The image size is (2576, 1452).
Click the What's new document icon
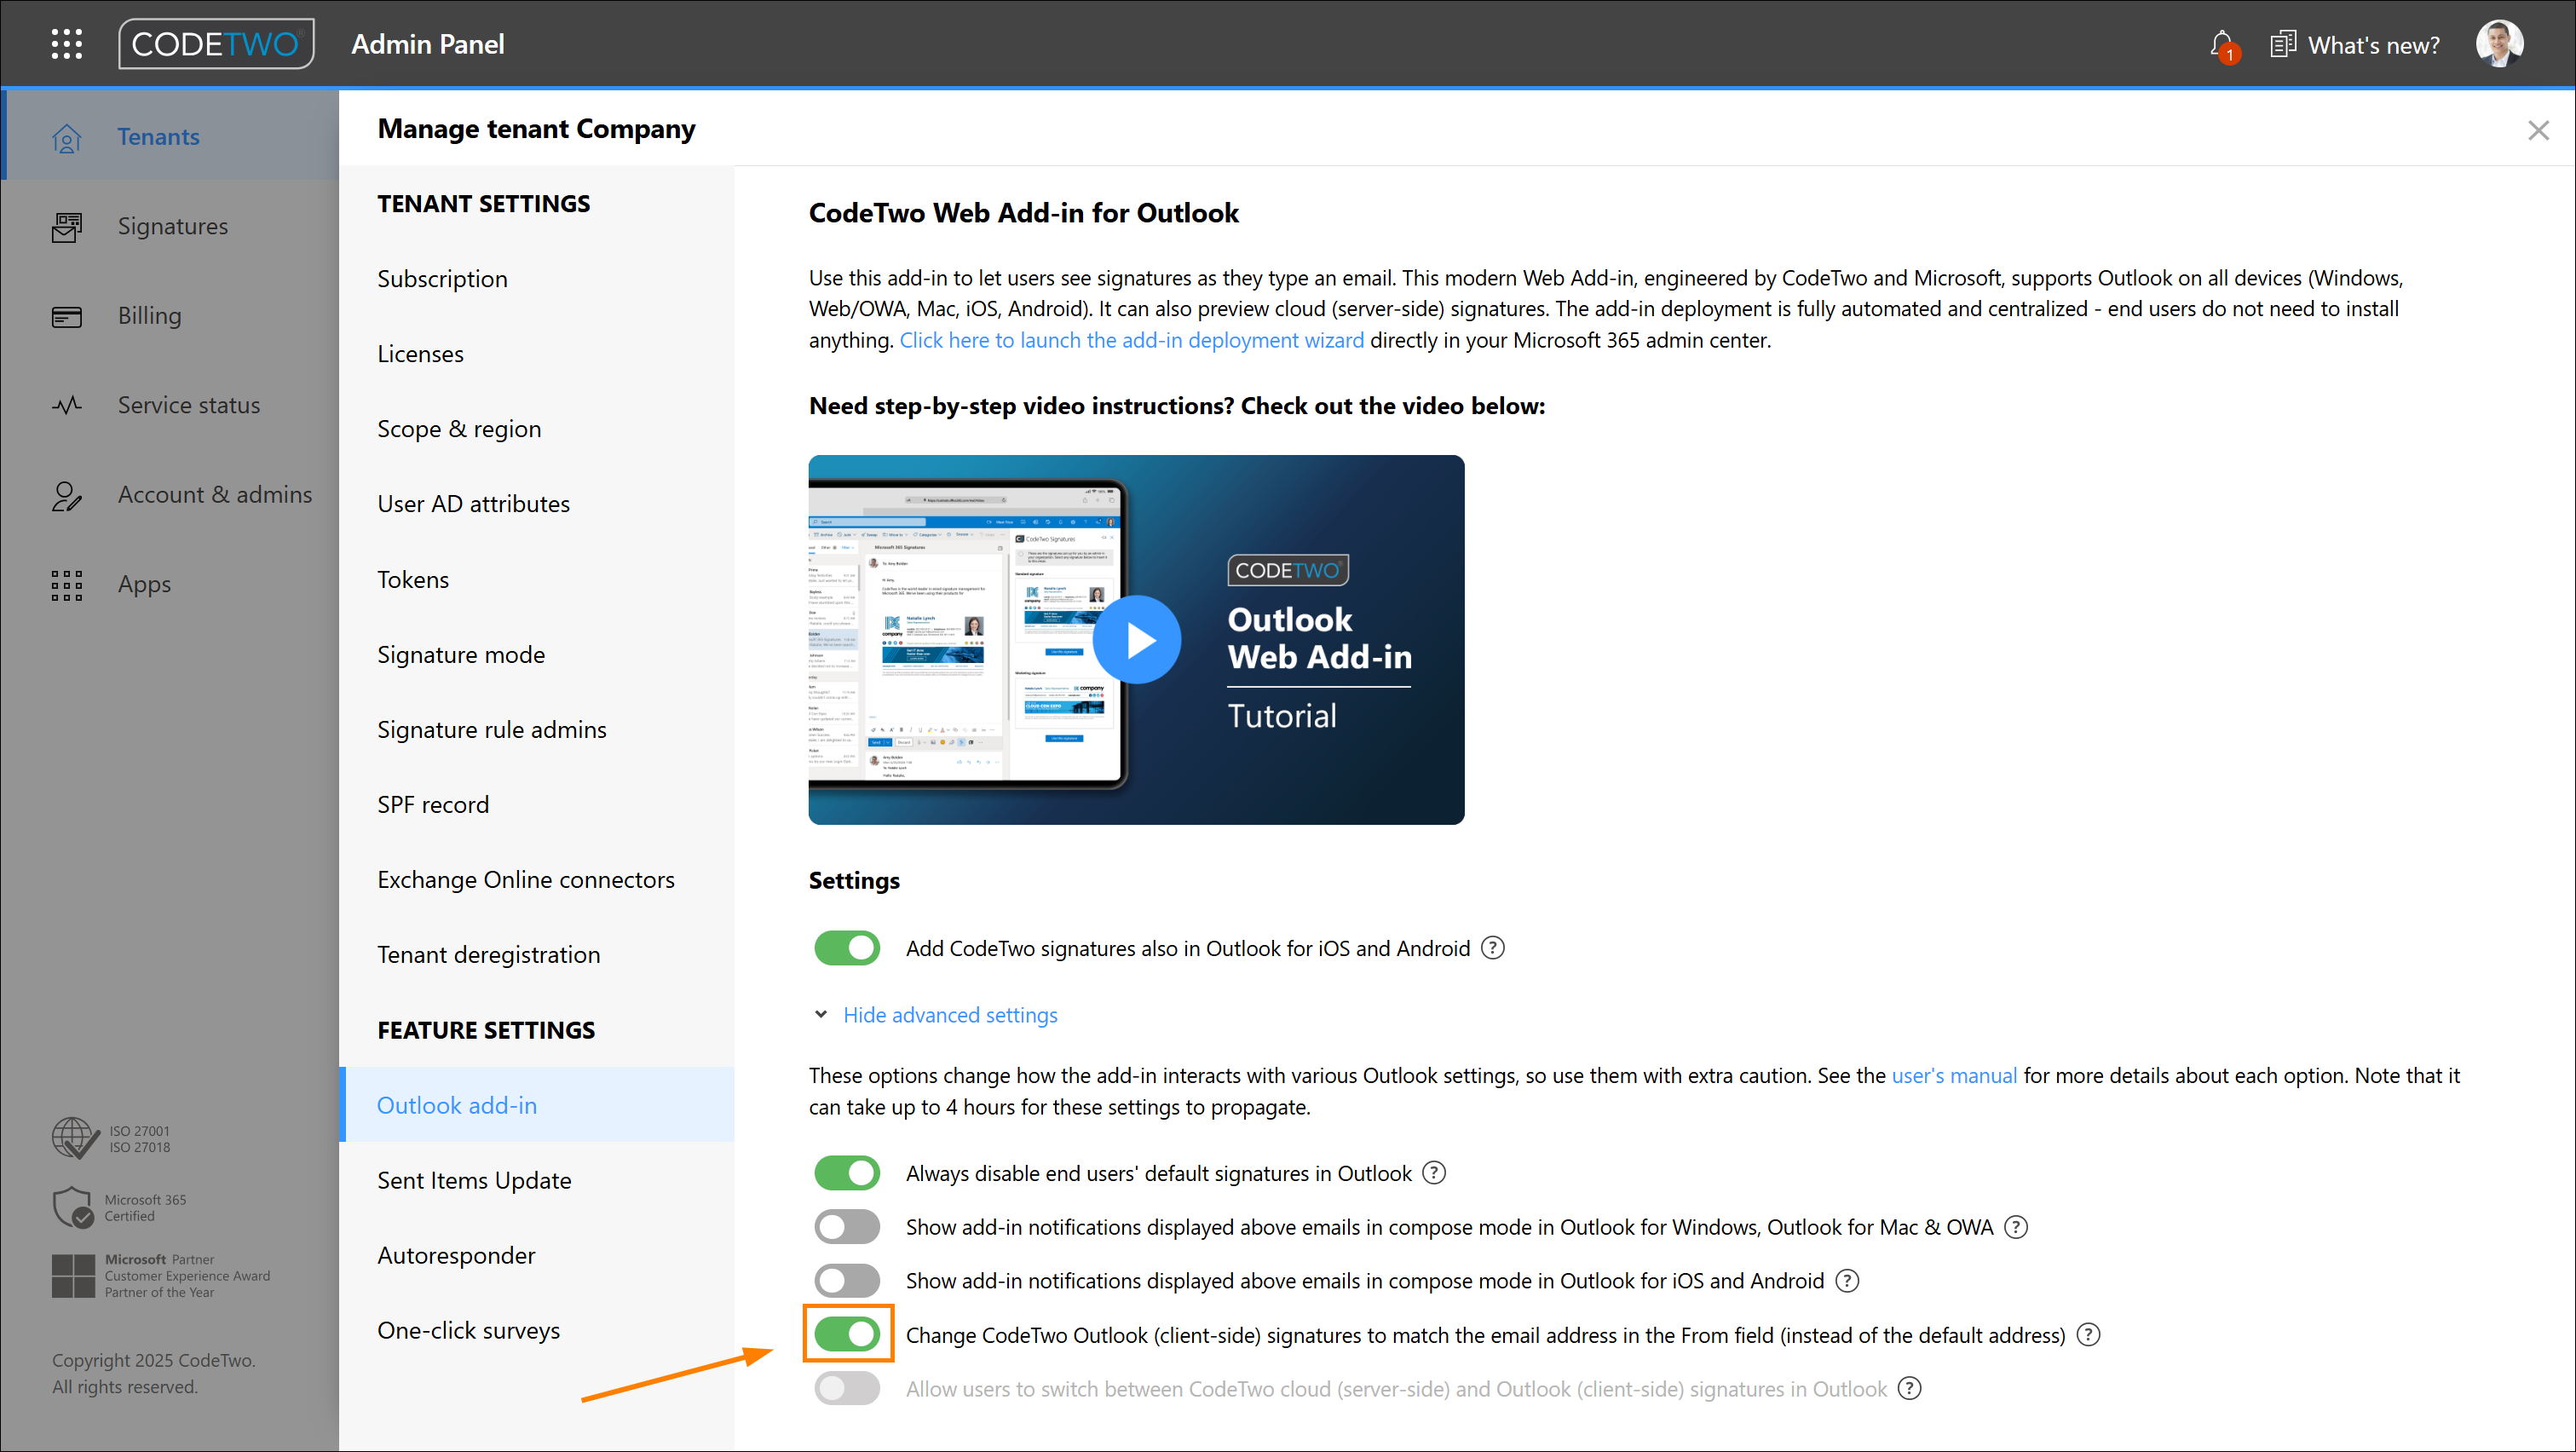click(x=2282, y=45)
